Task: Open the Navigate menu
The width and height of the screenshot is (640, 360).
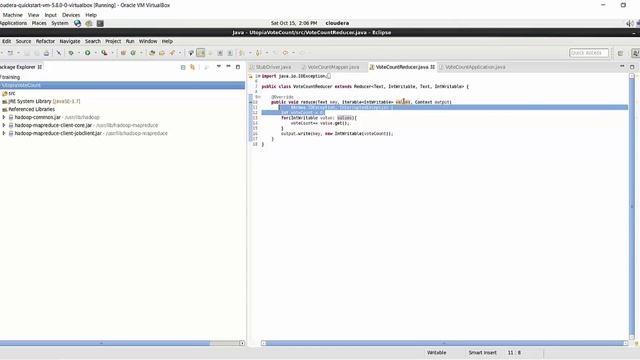Action: (70, 41)
